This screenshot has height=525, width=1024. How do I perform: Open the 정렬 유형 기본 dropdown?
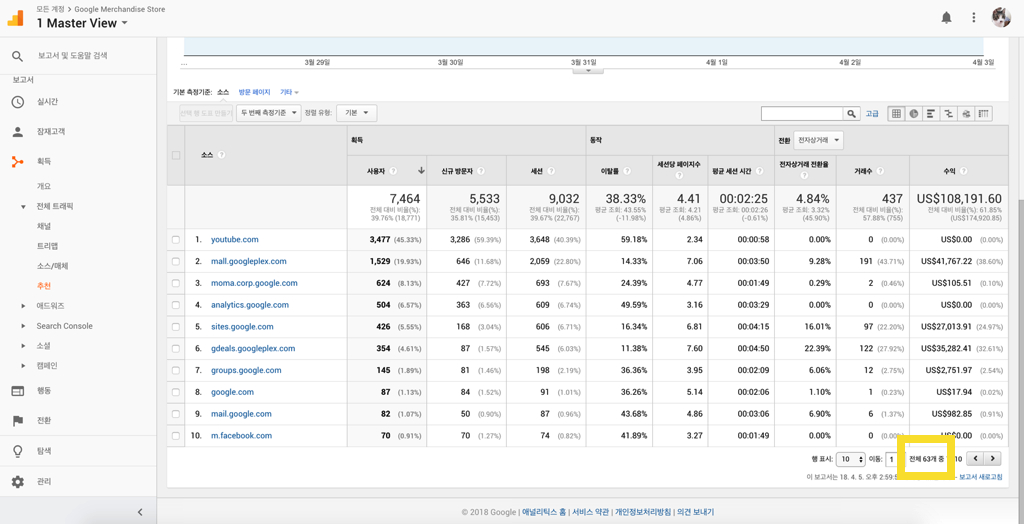(x=357, y=113)
